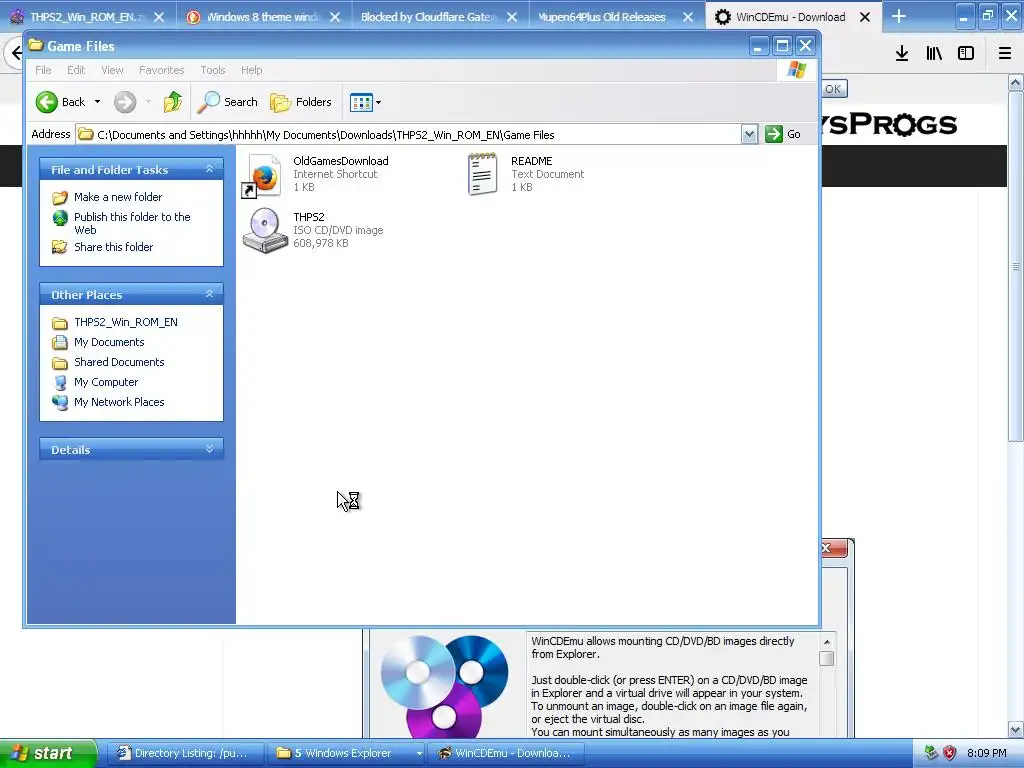Switch to THPS2_Win_ROM_EN browser tab
The width and height of the screenshot is (1024, 768).
85,17
